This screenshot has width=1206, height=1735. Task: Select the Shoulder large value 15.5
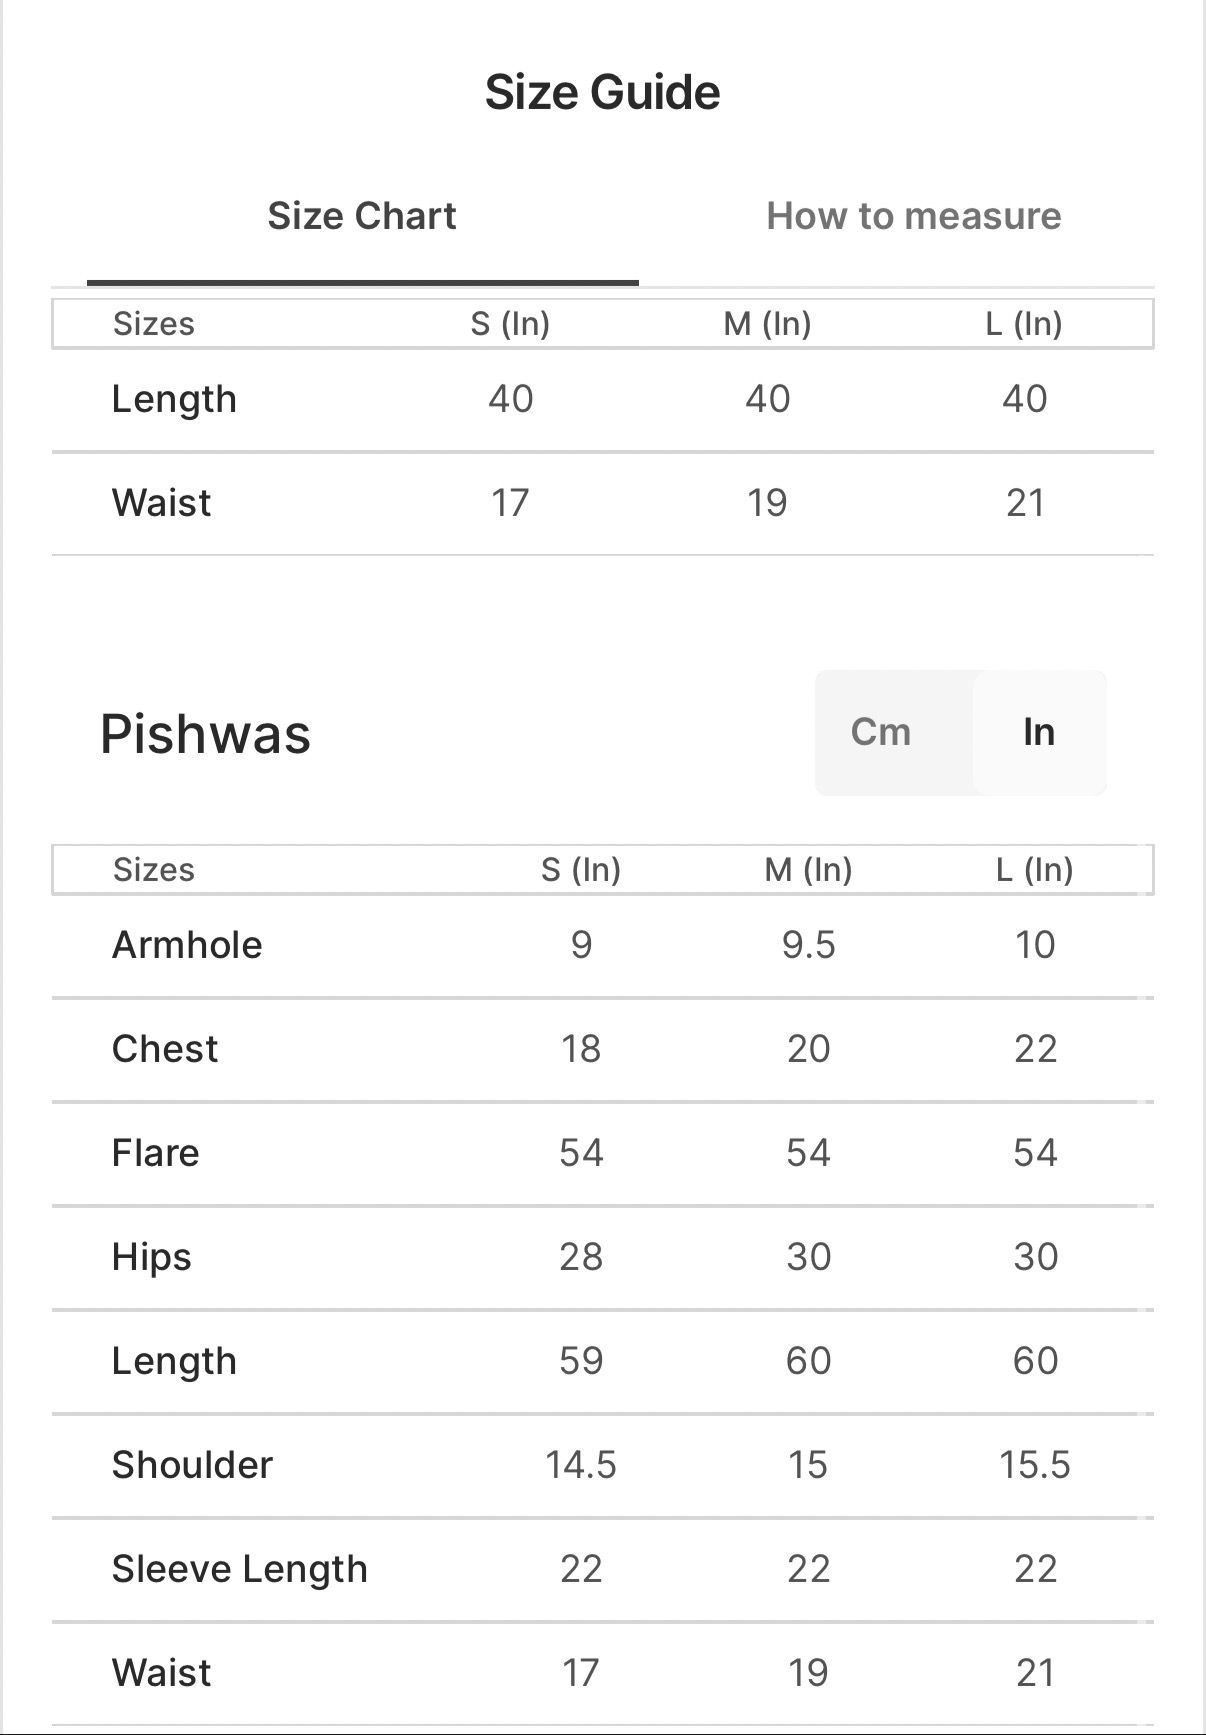[x=1035, y=1465]
